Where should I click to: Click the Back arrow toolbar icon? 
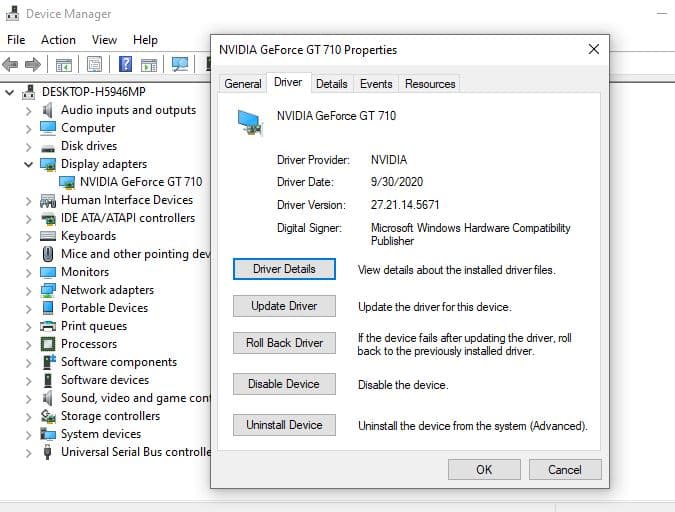10,65
